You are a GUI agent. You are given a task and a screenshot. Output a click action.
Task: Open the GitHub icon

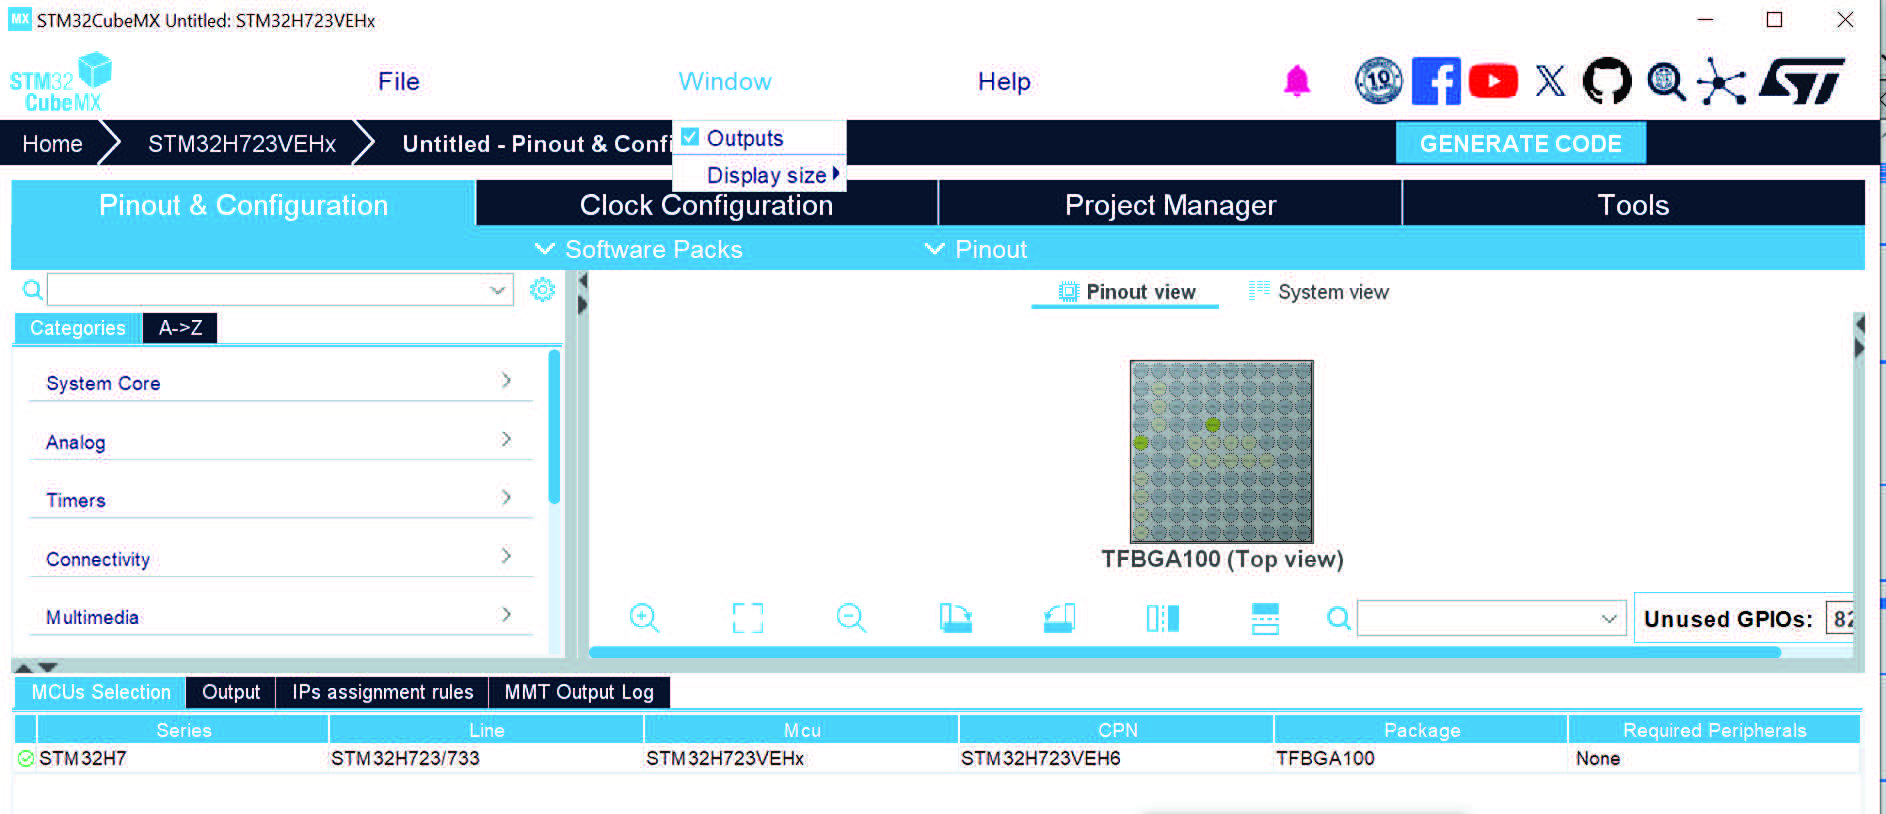coord(1607,81)
